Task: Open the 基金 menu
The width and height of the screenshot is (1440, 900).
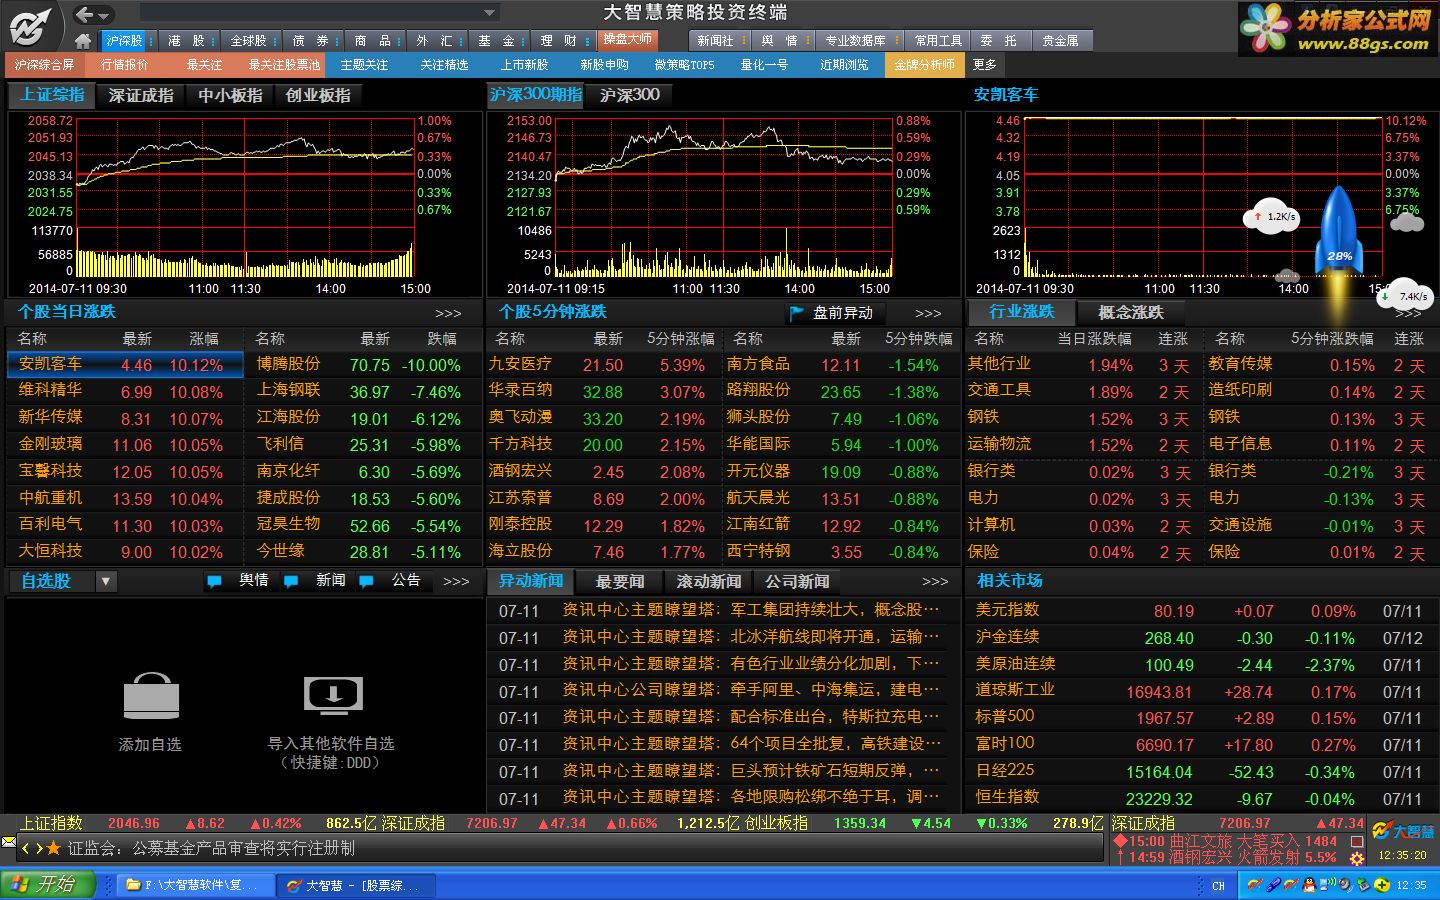Action: 500,41
